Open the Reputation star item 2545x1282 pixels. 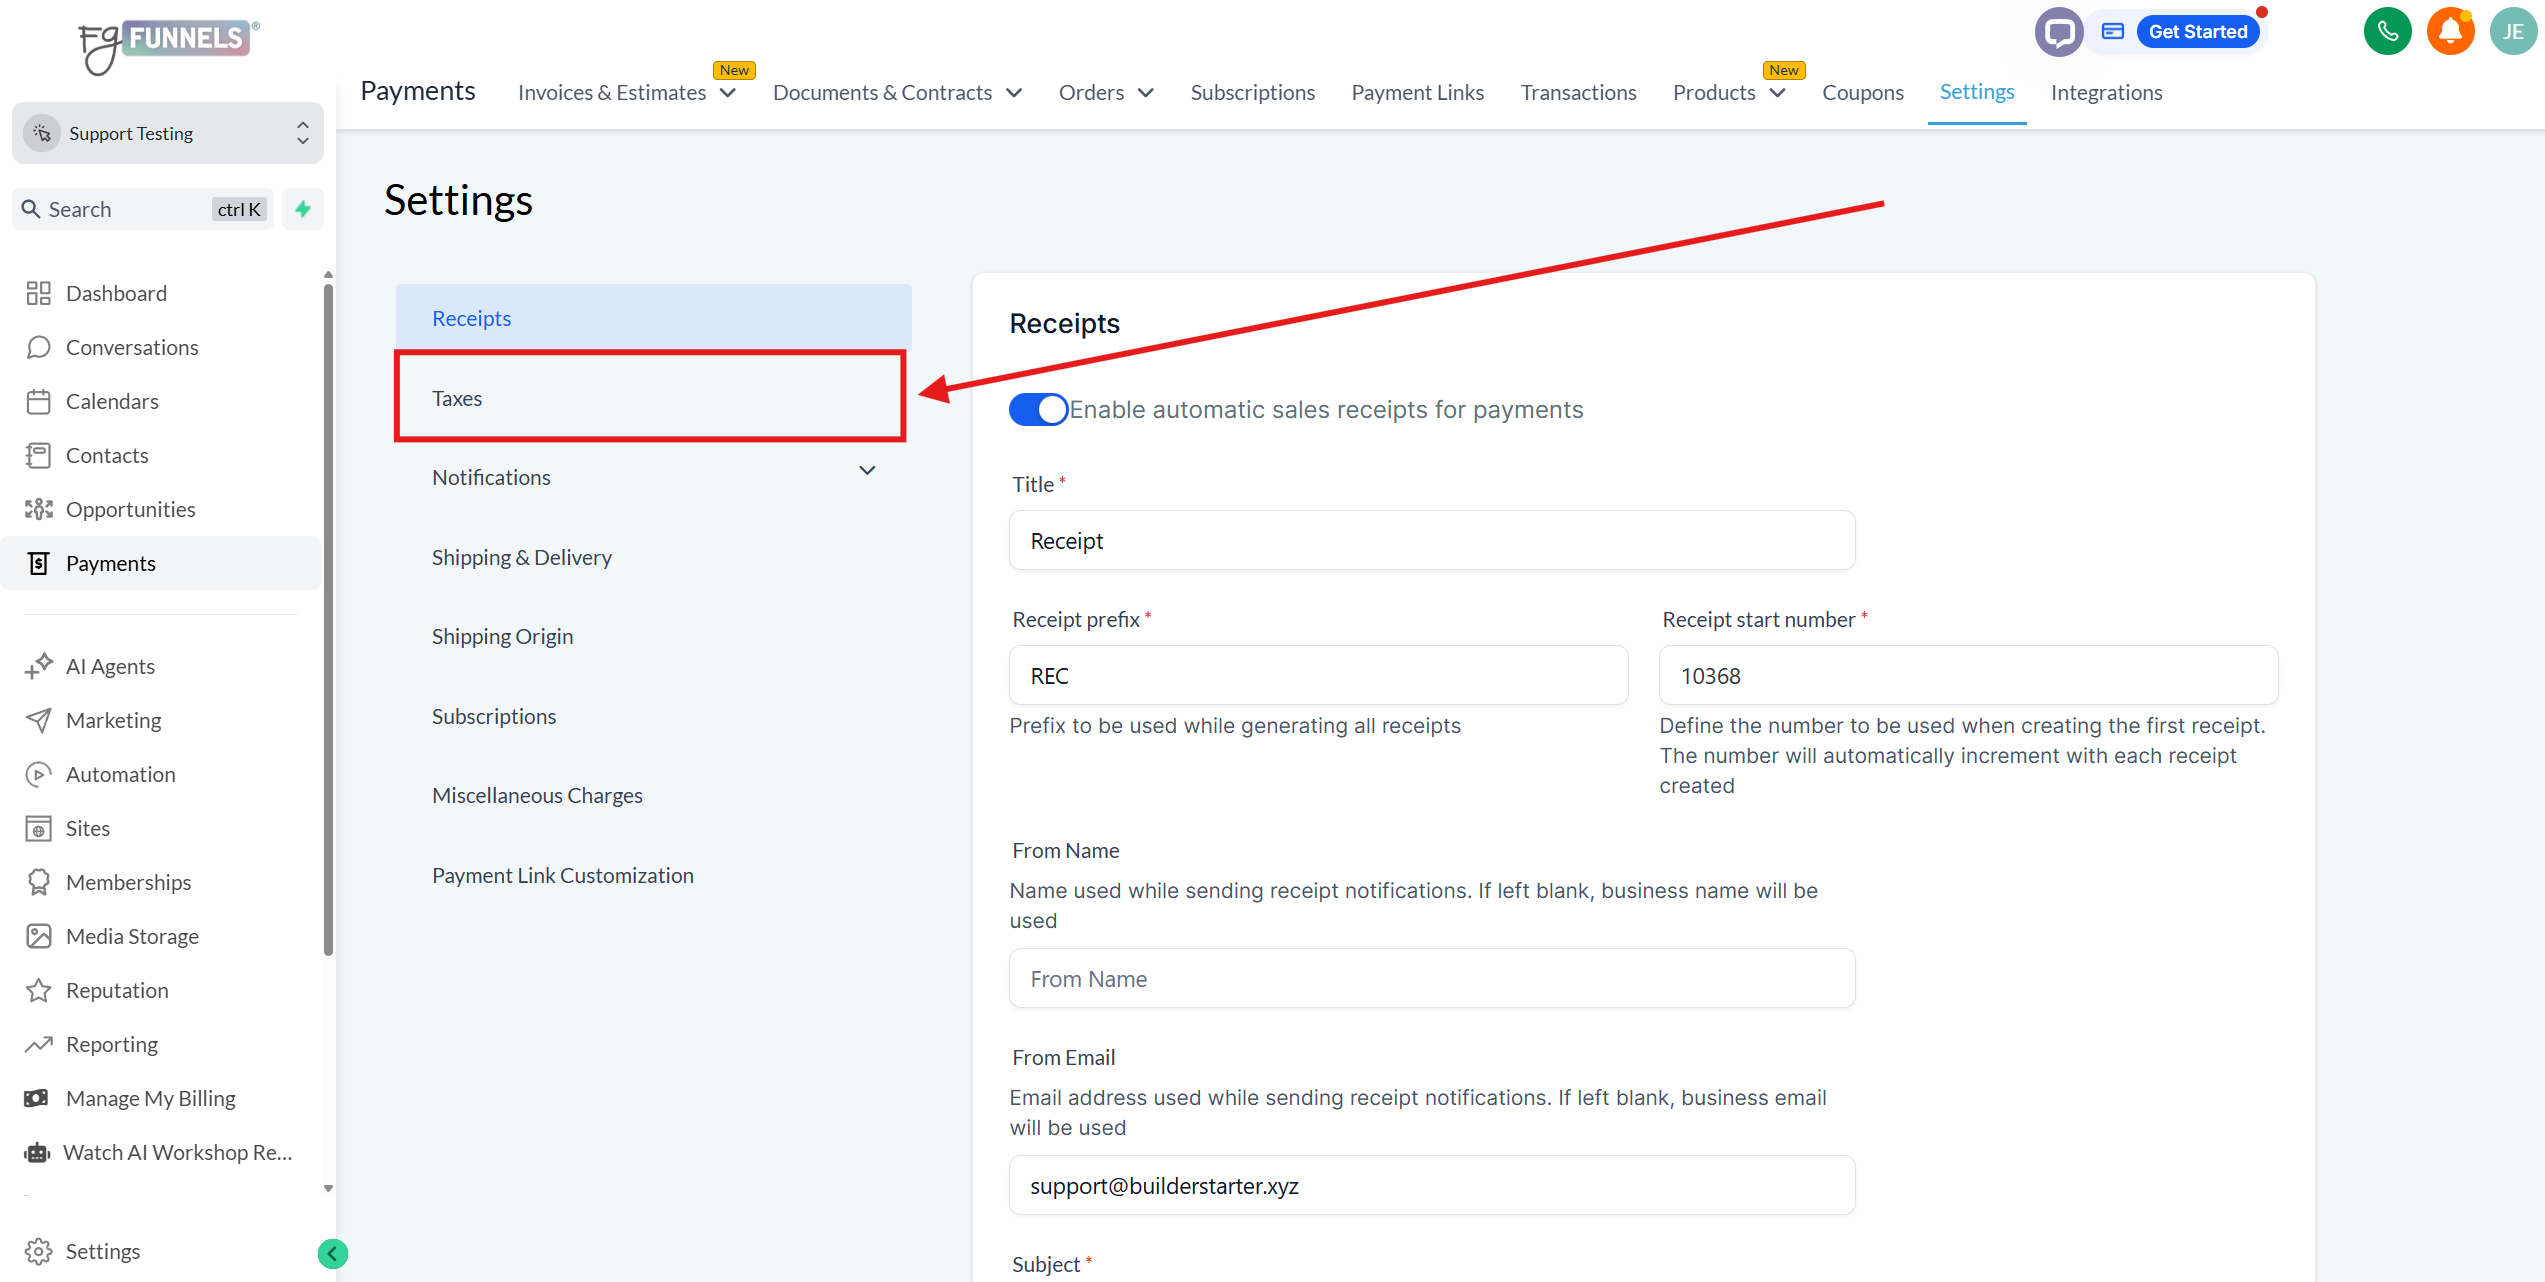pos(117,990)
